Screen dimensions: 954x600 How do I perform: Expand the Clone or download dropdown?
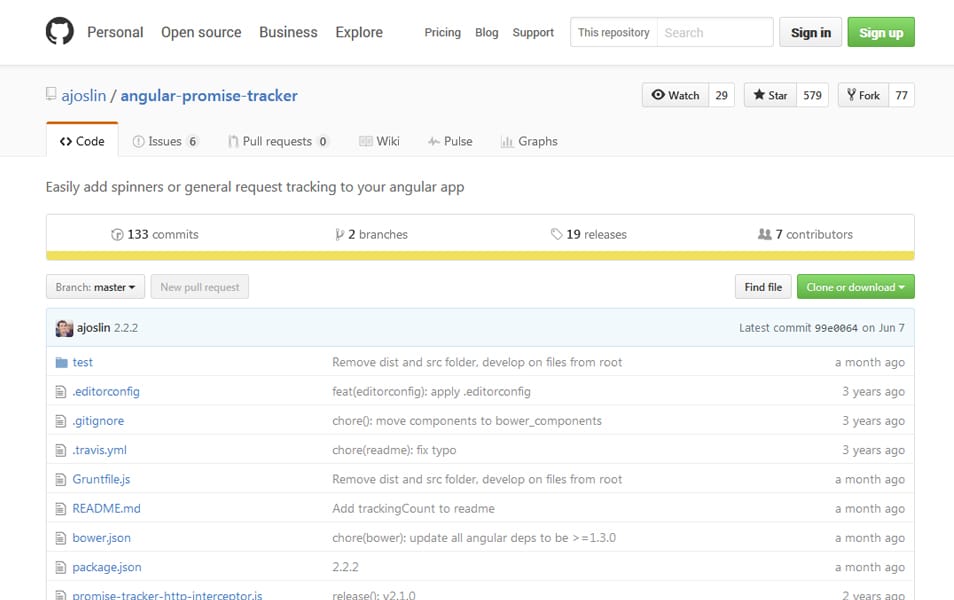[x=855, y=287]
